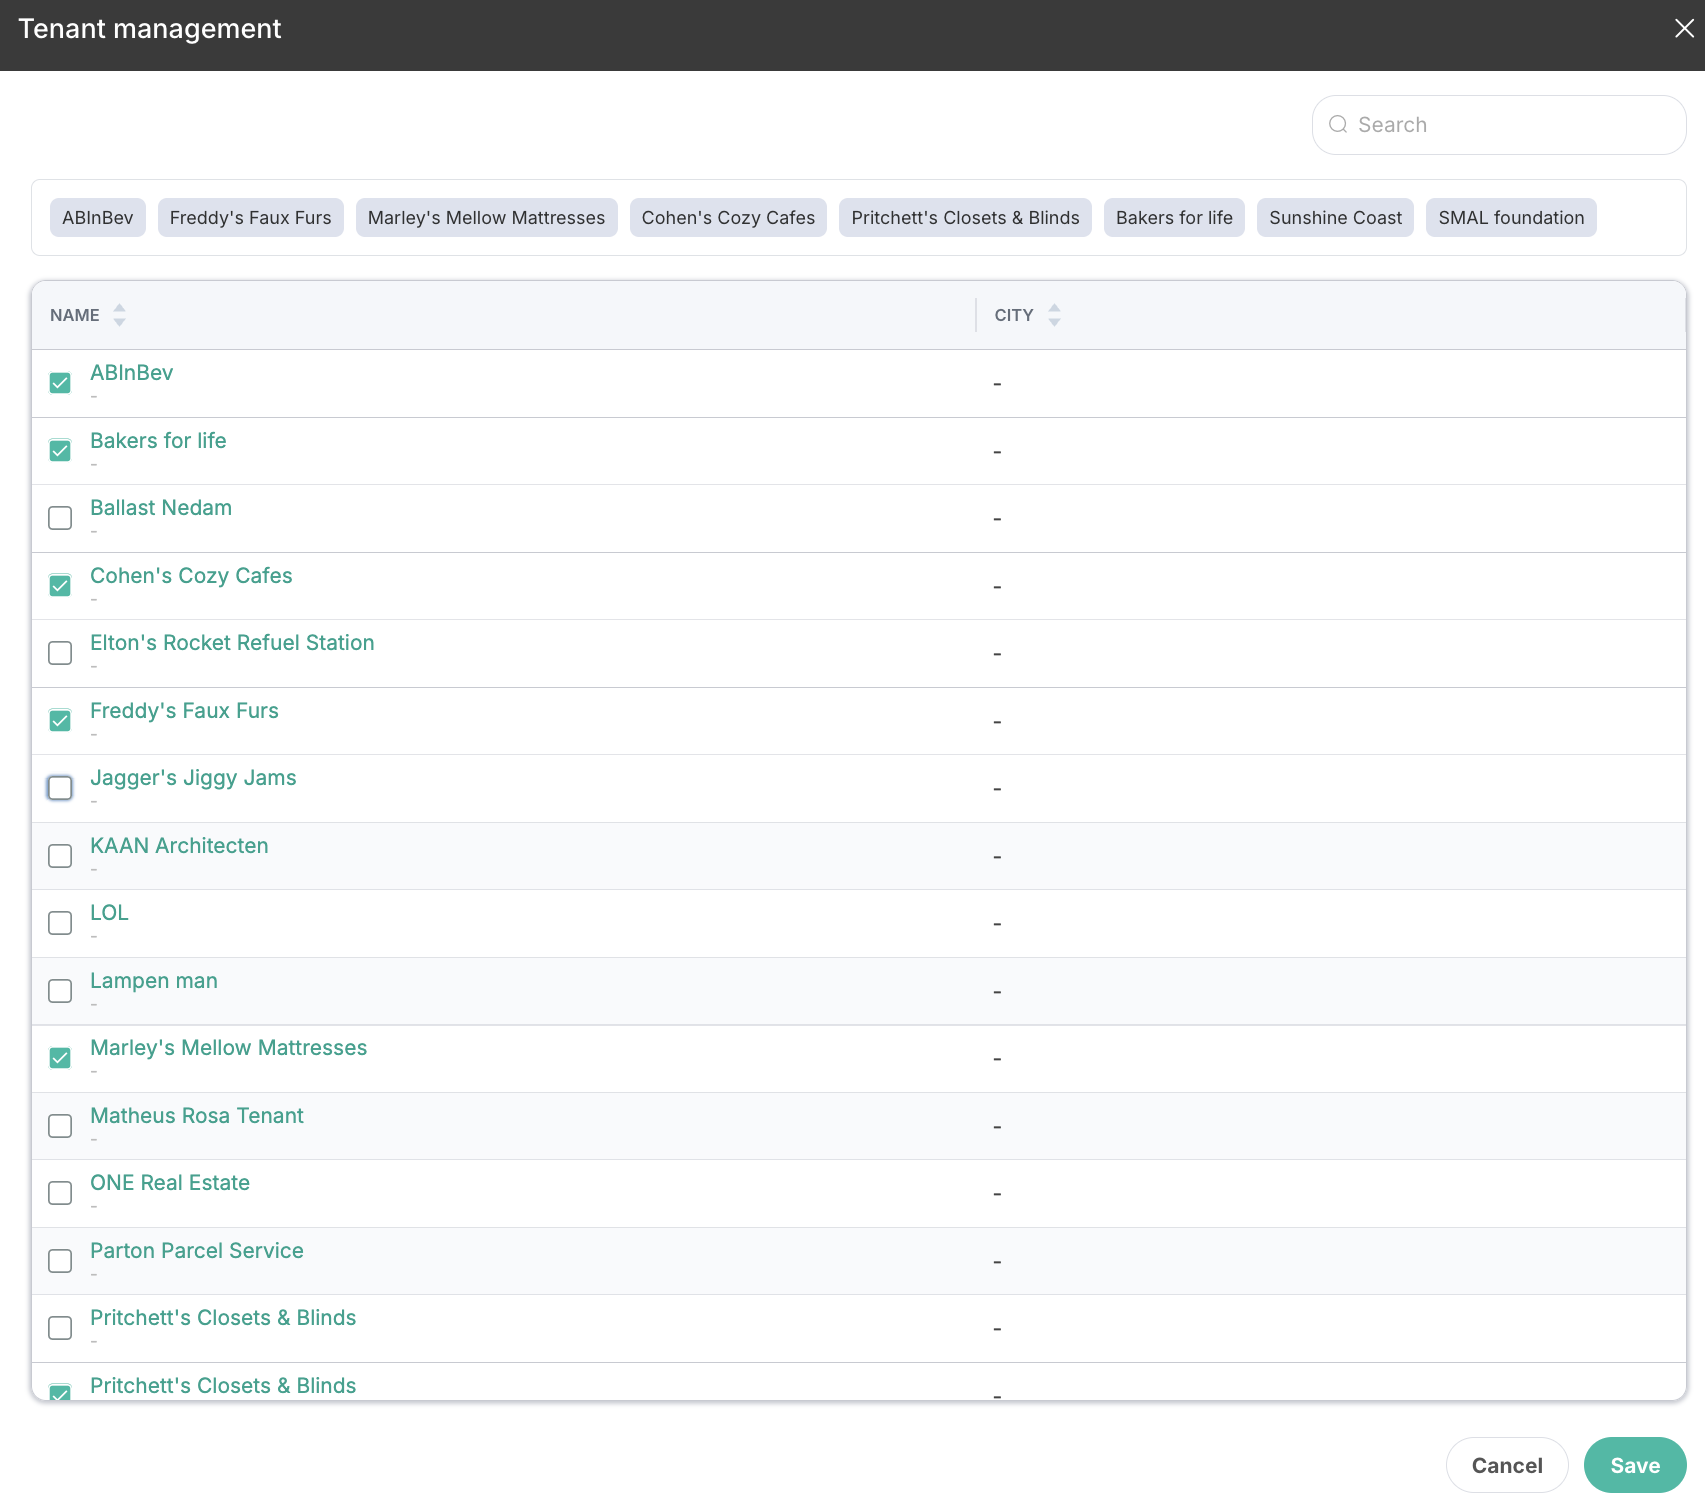The image size is (1705, 1501).
Task: Uncheck the Bakers for life checkbox
Action: coord(60,451)
